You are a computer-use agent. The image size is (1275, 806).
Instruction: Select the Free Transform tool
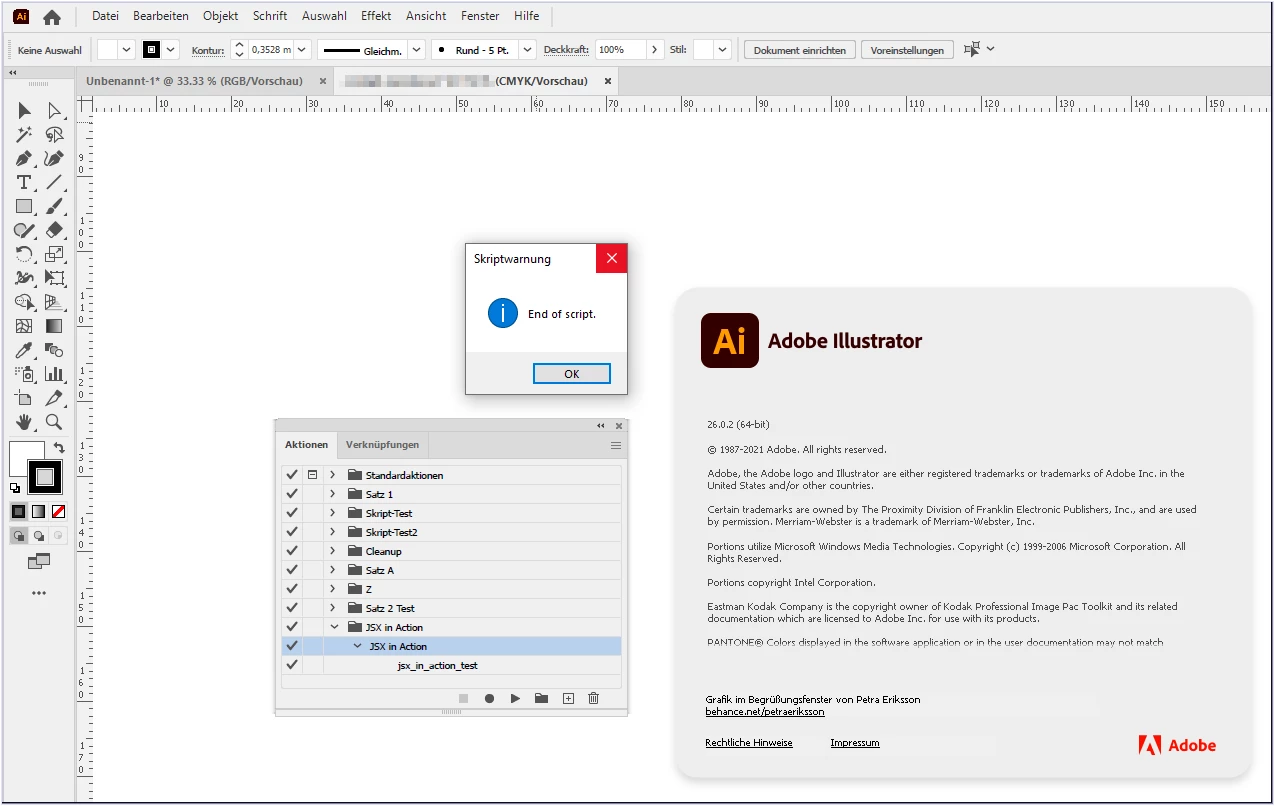pyautogui.click(x=54, y=278)
